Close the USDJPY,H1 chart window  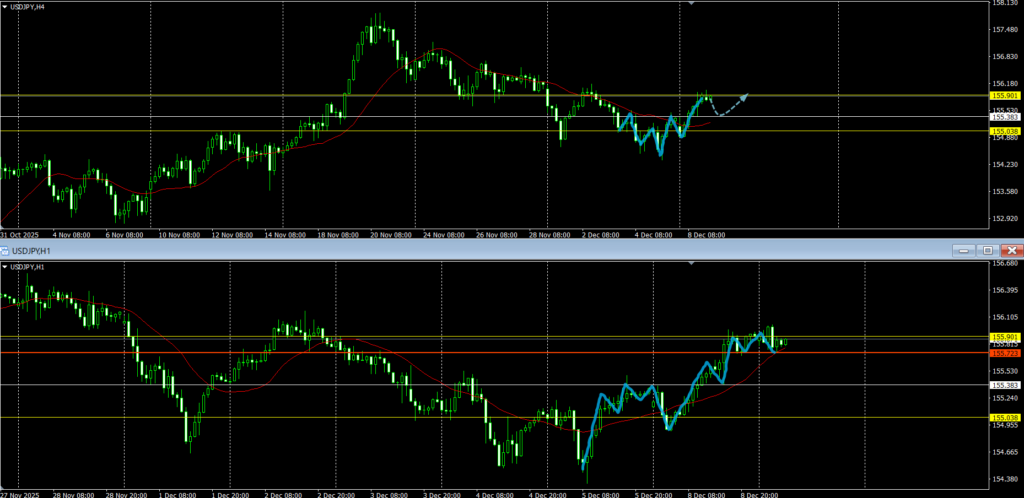(x=1011, y=249)
